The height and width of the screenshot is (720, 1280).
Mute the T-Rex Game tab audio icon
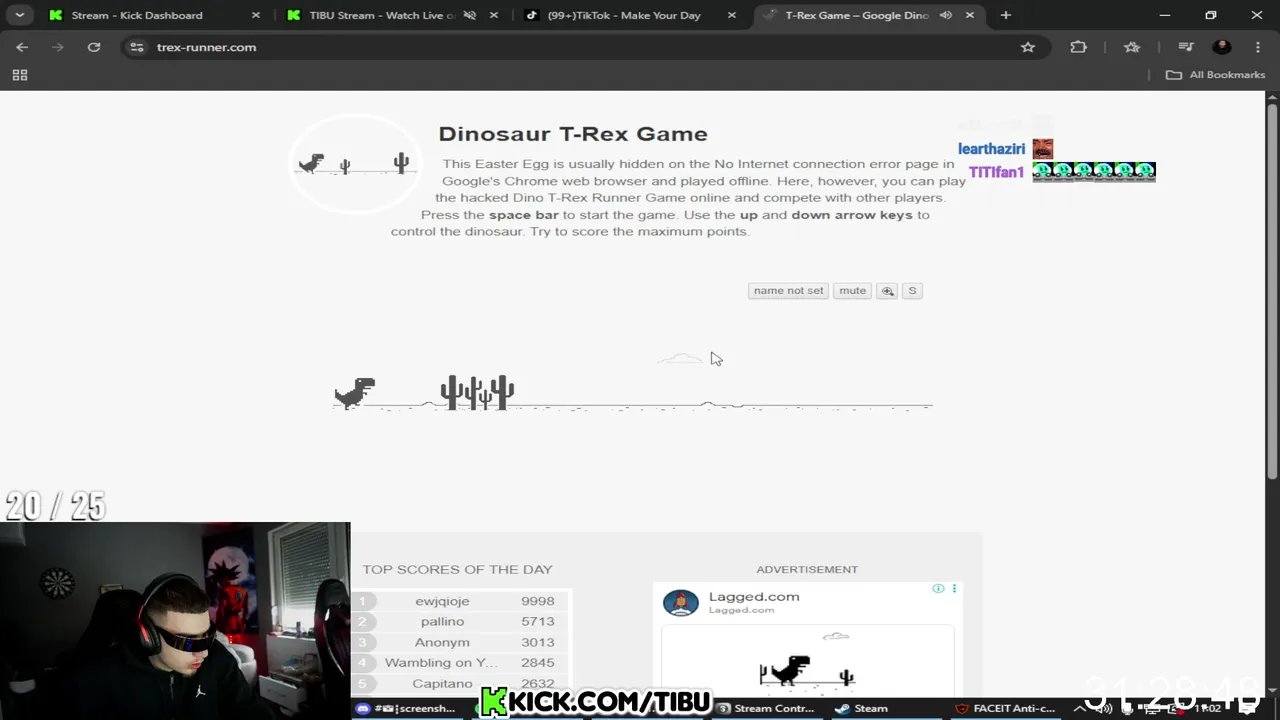(946, 15)
